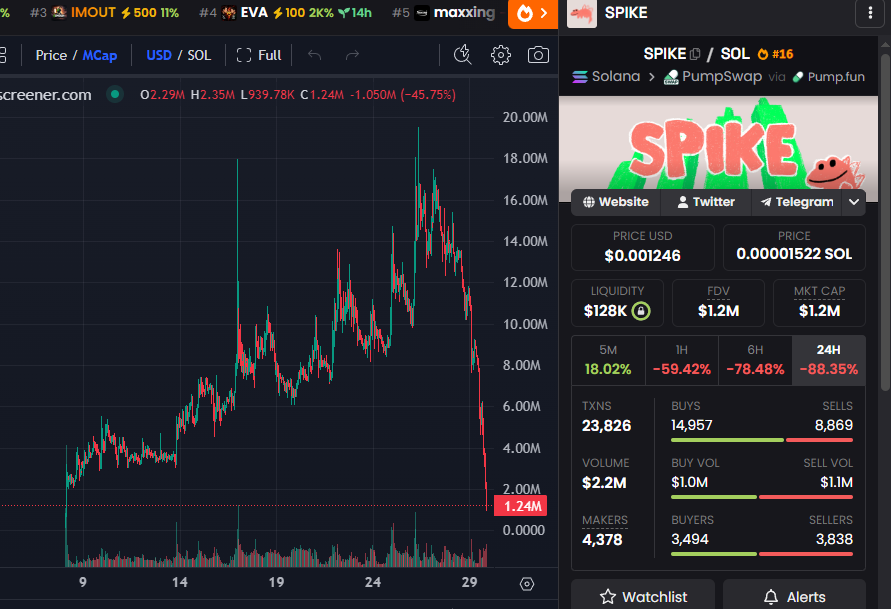Enter Full screen chart mode
891x609 pixels.
259,55
